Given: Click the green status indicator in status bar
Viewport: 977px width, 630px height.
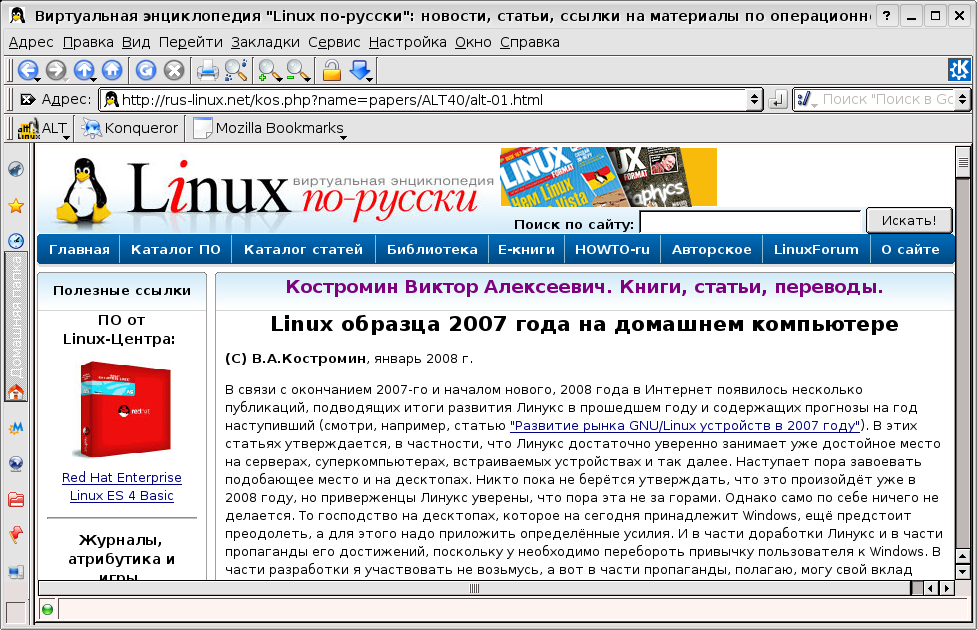Looking at the screenshot, I should [x=47, y=609].
